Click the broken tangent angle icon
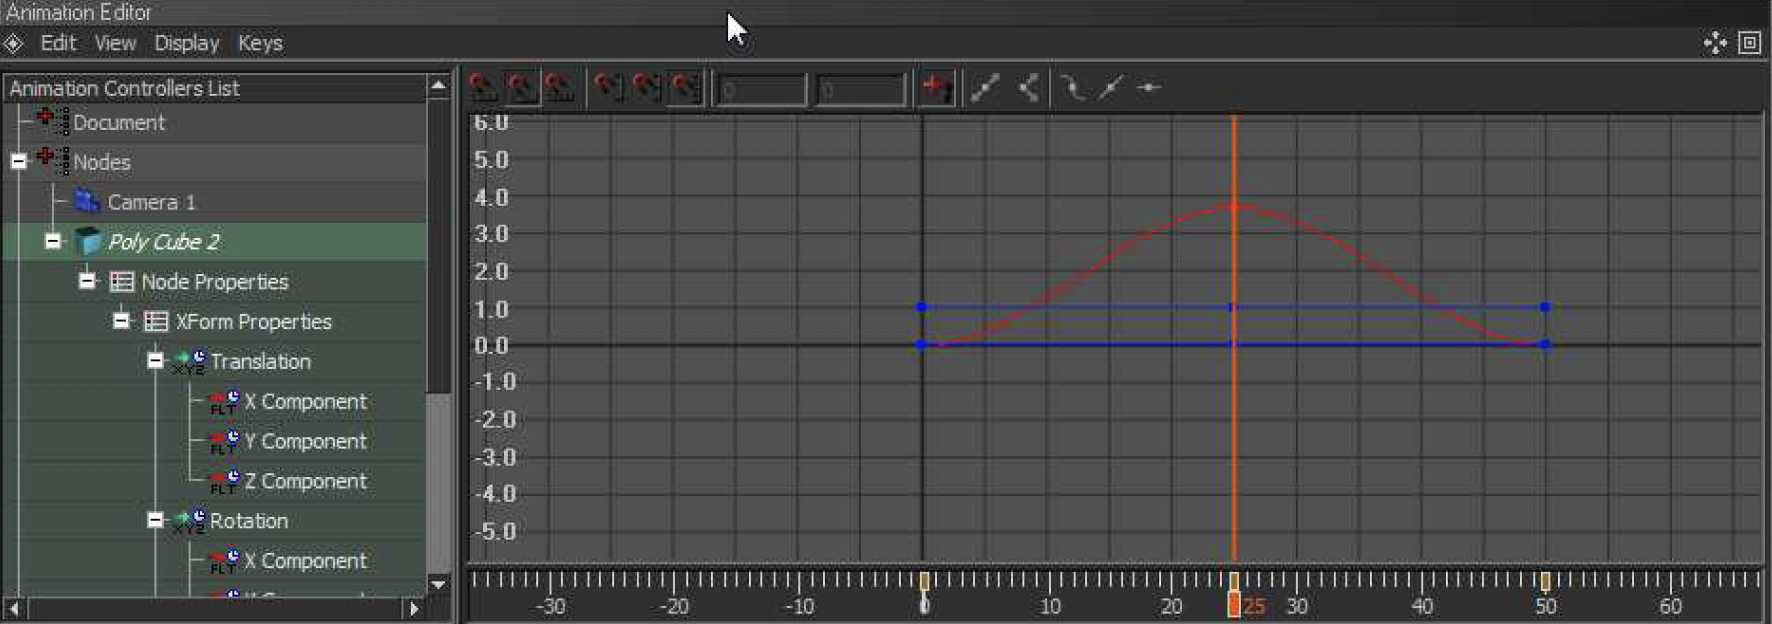 (x=1028, y=88)
